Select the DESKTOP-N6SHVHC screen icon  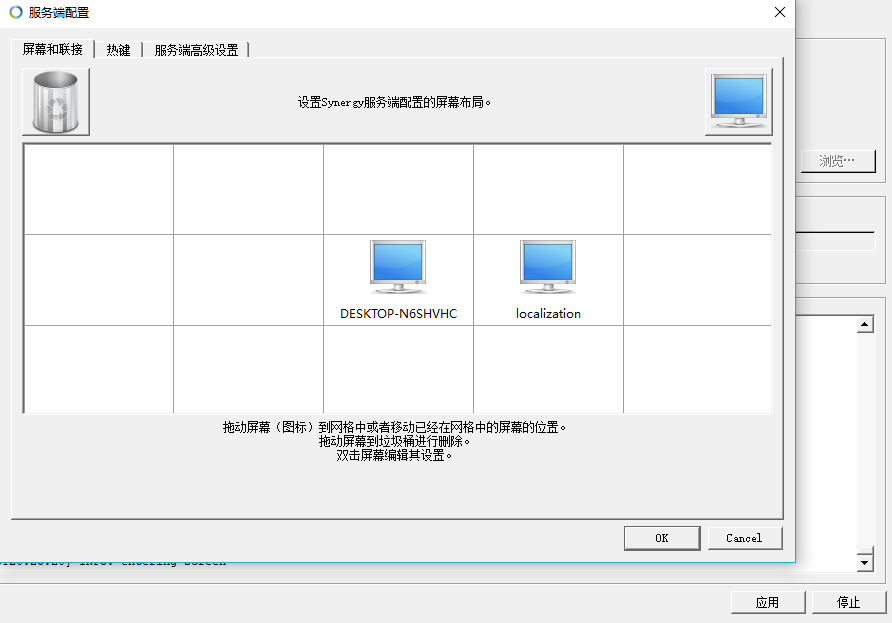pyautogui.click(x=397, y=266)
